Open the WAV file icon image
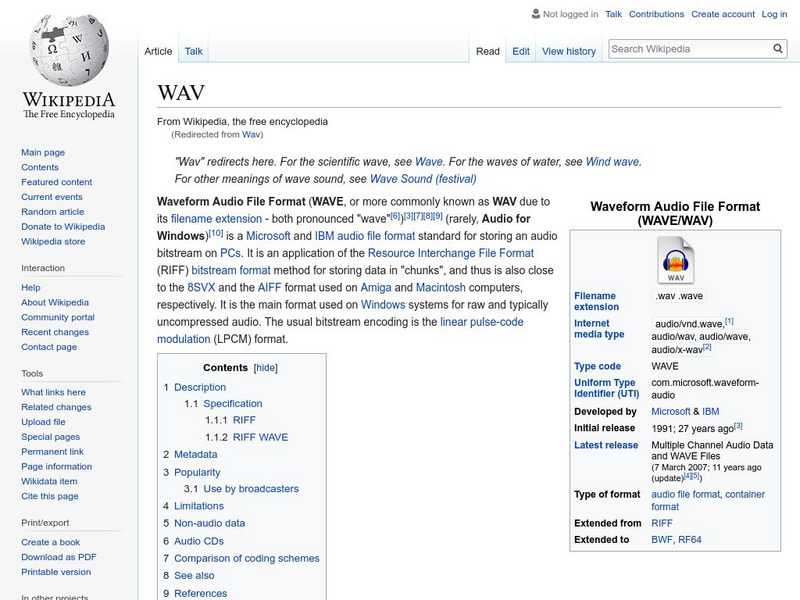The height and width of the screenshot is (600, 800). click(x=676, y=260)
